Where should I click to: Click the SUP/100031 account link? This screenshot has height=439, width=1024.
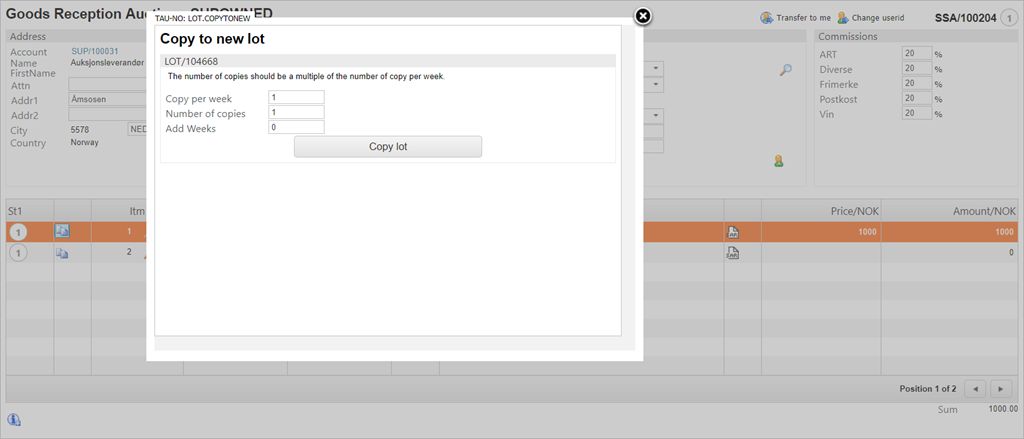(95, 51)
